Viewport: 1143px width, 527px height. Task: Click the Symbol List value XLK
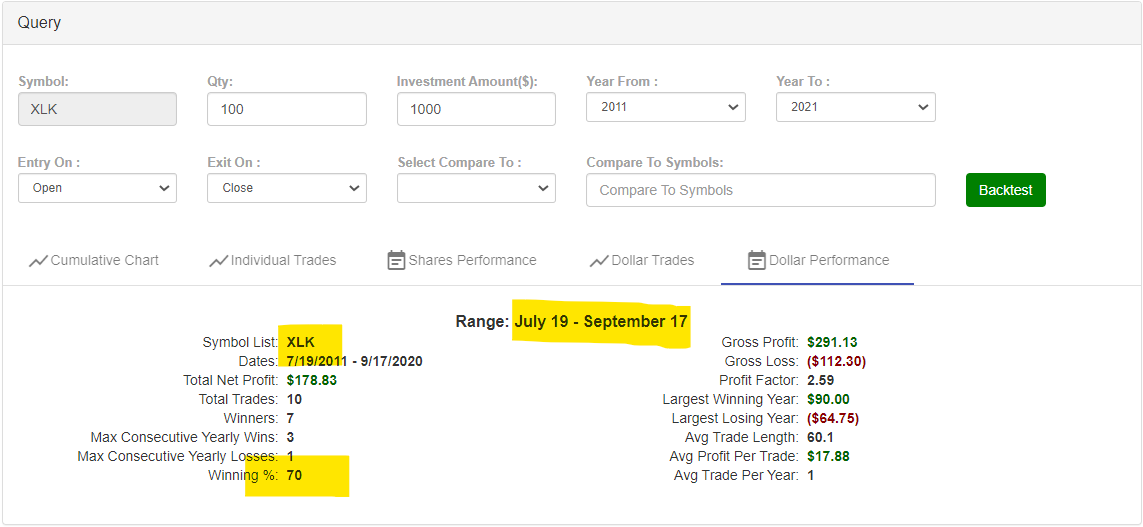tap(301, 342)
